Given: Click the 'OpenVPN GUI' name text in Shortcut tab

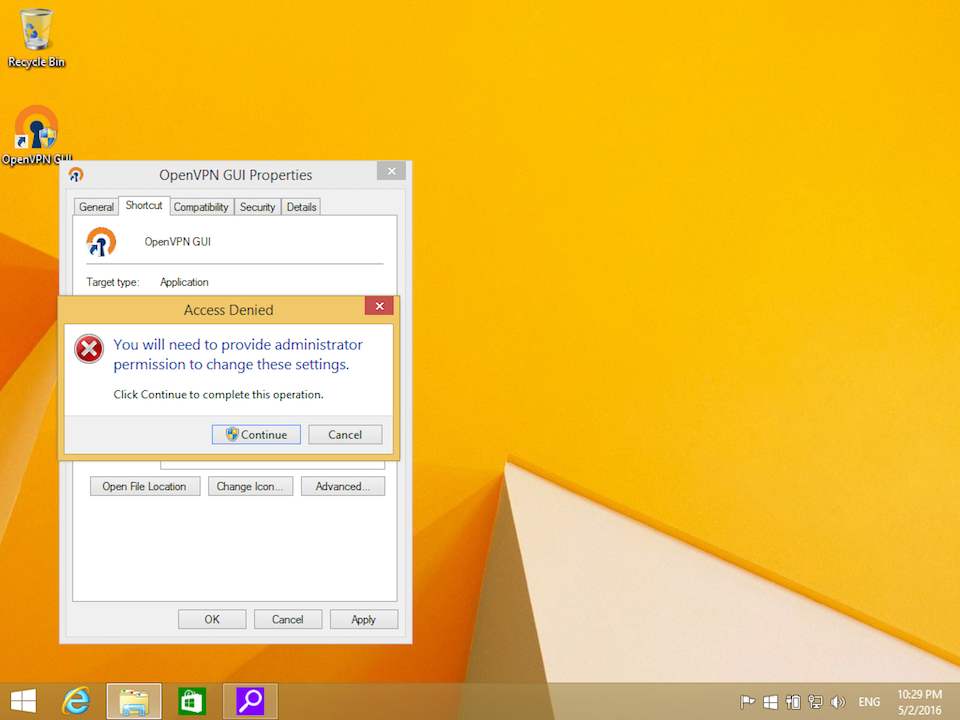Looking at the screenshot, I should point(178,242).
